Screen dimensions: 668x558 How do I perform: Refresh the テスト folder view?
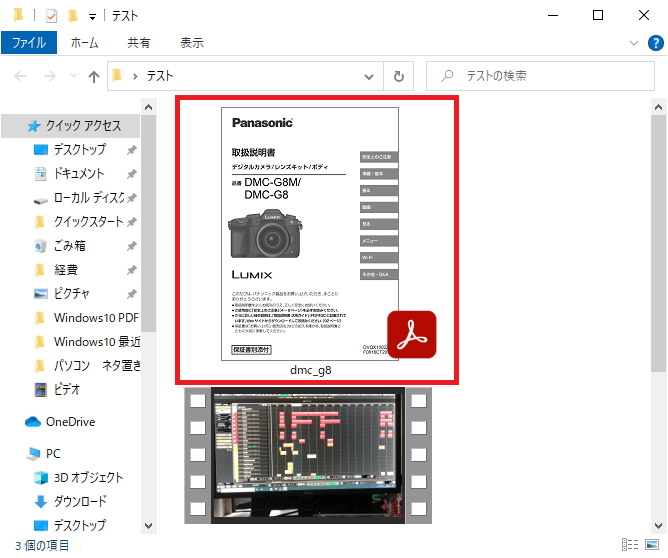399,77
